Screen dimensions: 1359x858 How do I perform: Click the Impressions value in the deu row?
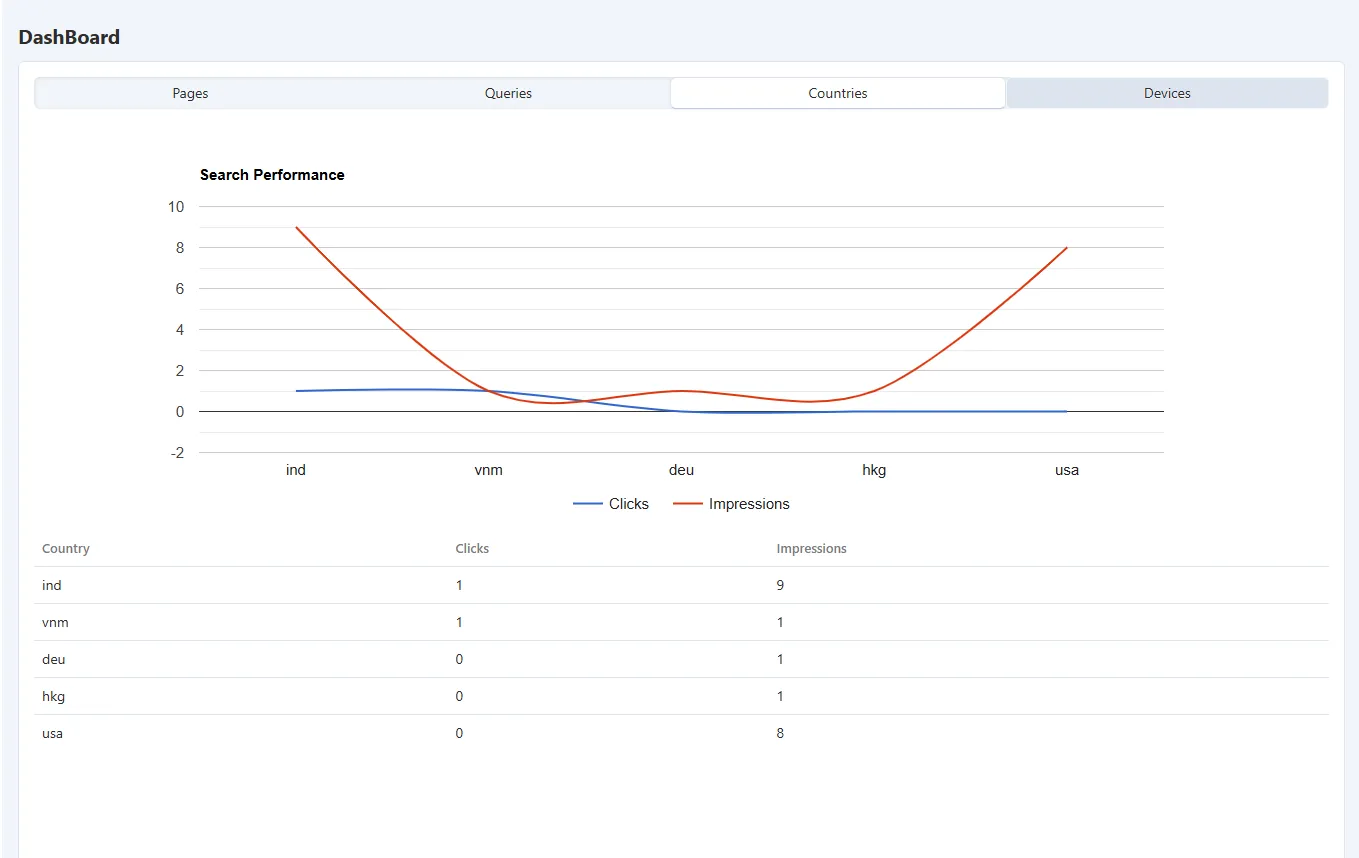point(780,660)
